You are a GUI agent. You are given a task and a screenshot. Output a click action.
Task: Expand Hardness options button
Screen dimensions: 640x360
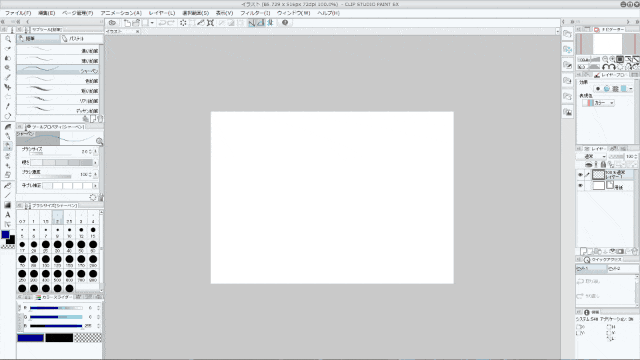pos(96,162)
